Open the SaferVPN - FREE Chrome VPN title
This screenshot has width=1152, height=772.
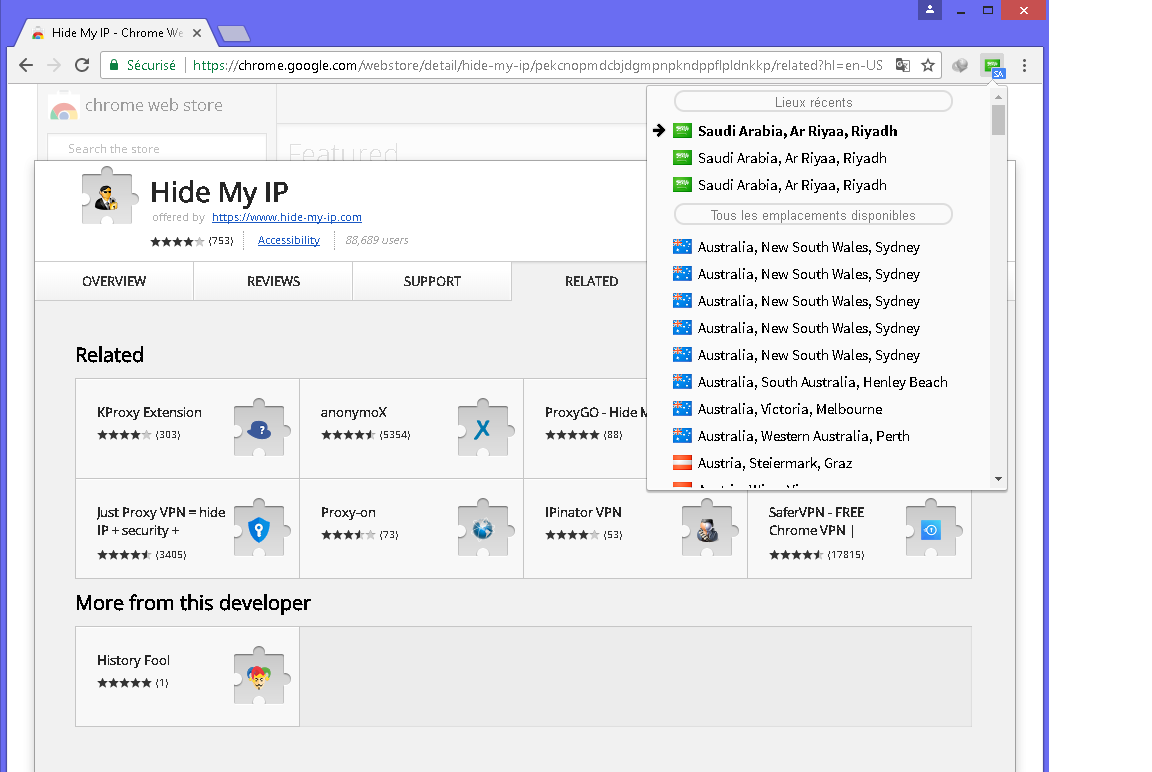[816, 522]
